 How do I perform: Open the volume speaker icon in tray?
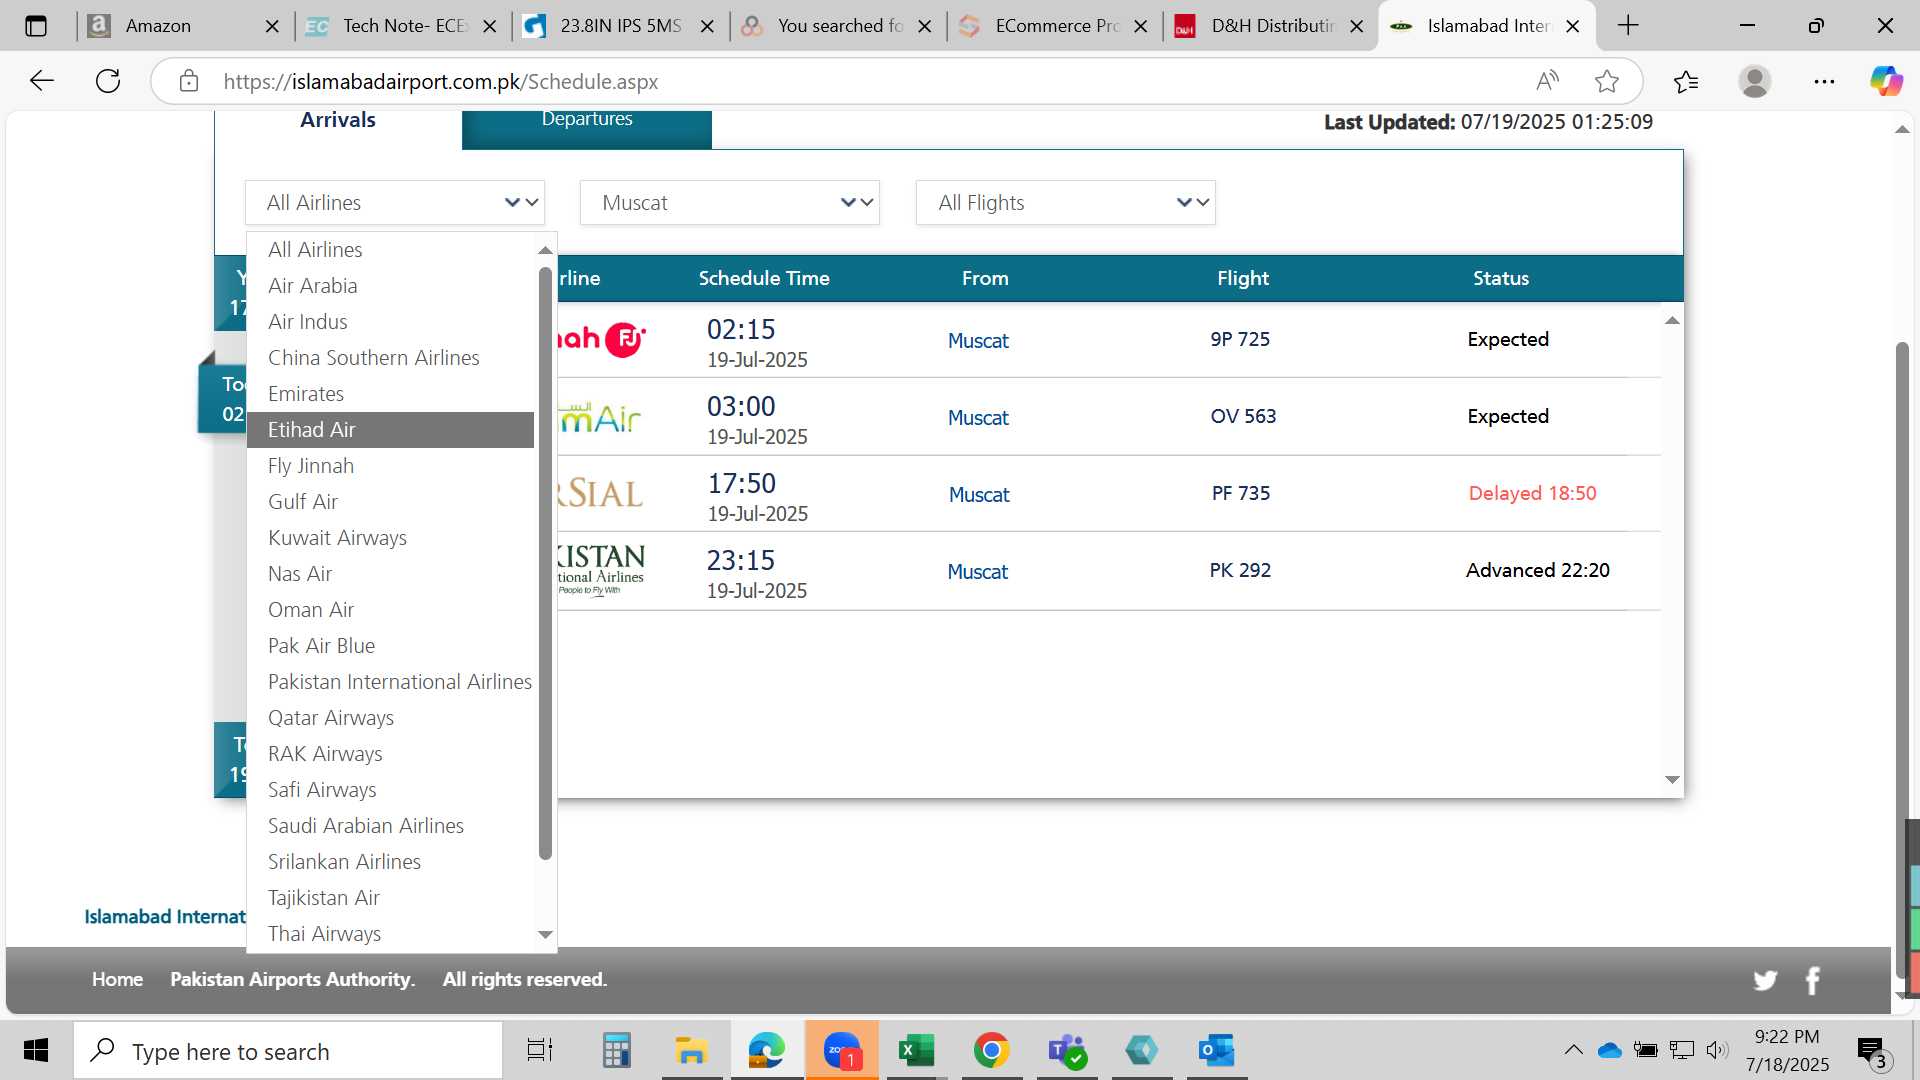click(1717, 1050)
